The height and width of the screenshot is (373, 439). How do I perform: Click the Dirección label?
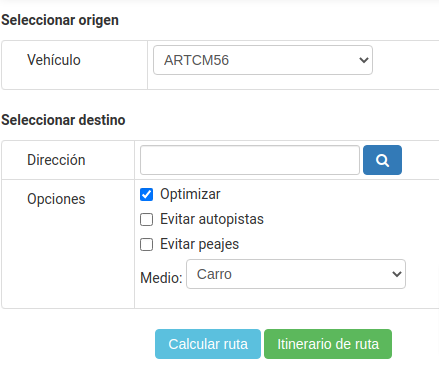coord(56,160)
